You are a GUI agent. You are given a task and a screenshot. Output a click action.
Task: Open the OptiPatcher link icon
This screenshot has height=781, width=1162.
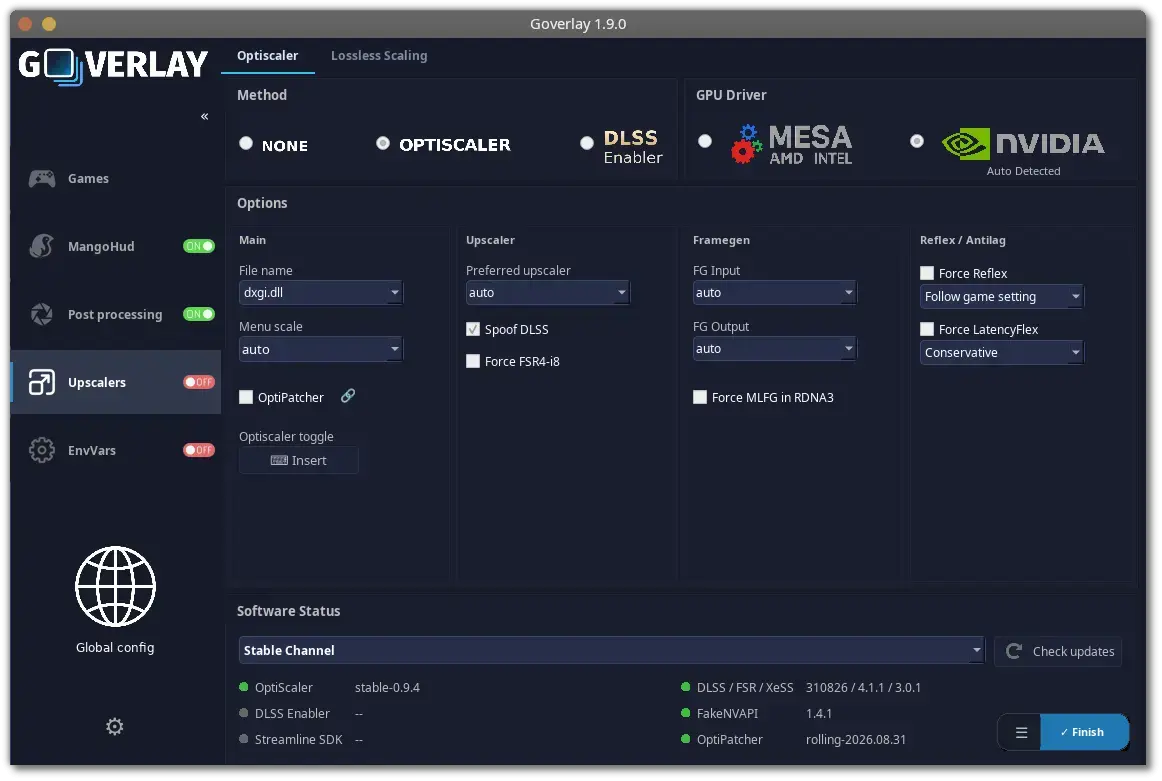click(x=348, y=396)
